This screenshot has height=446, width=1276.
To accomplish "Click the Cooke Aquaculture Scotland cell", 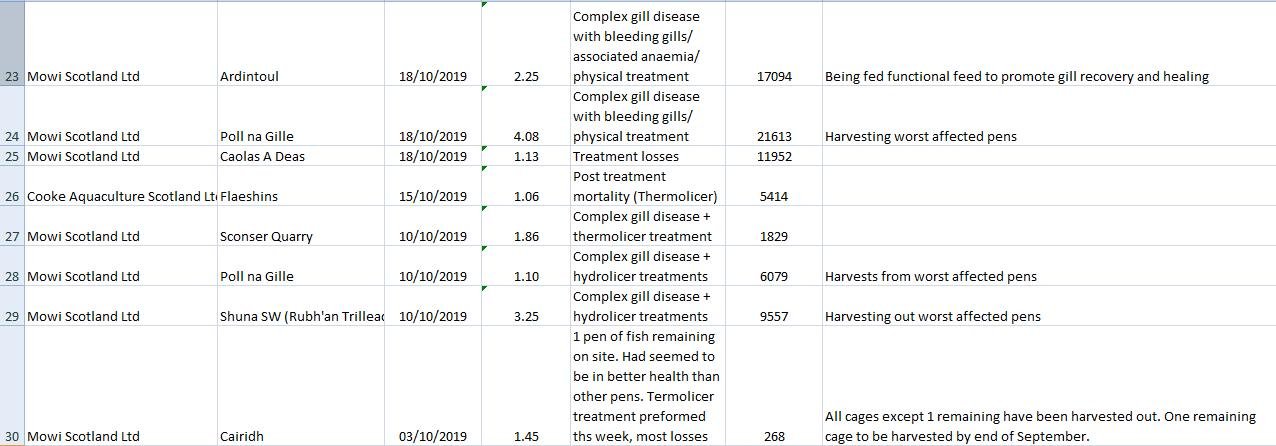I will pyautogui.click(x=120, y=196).
